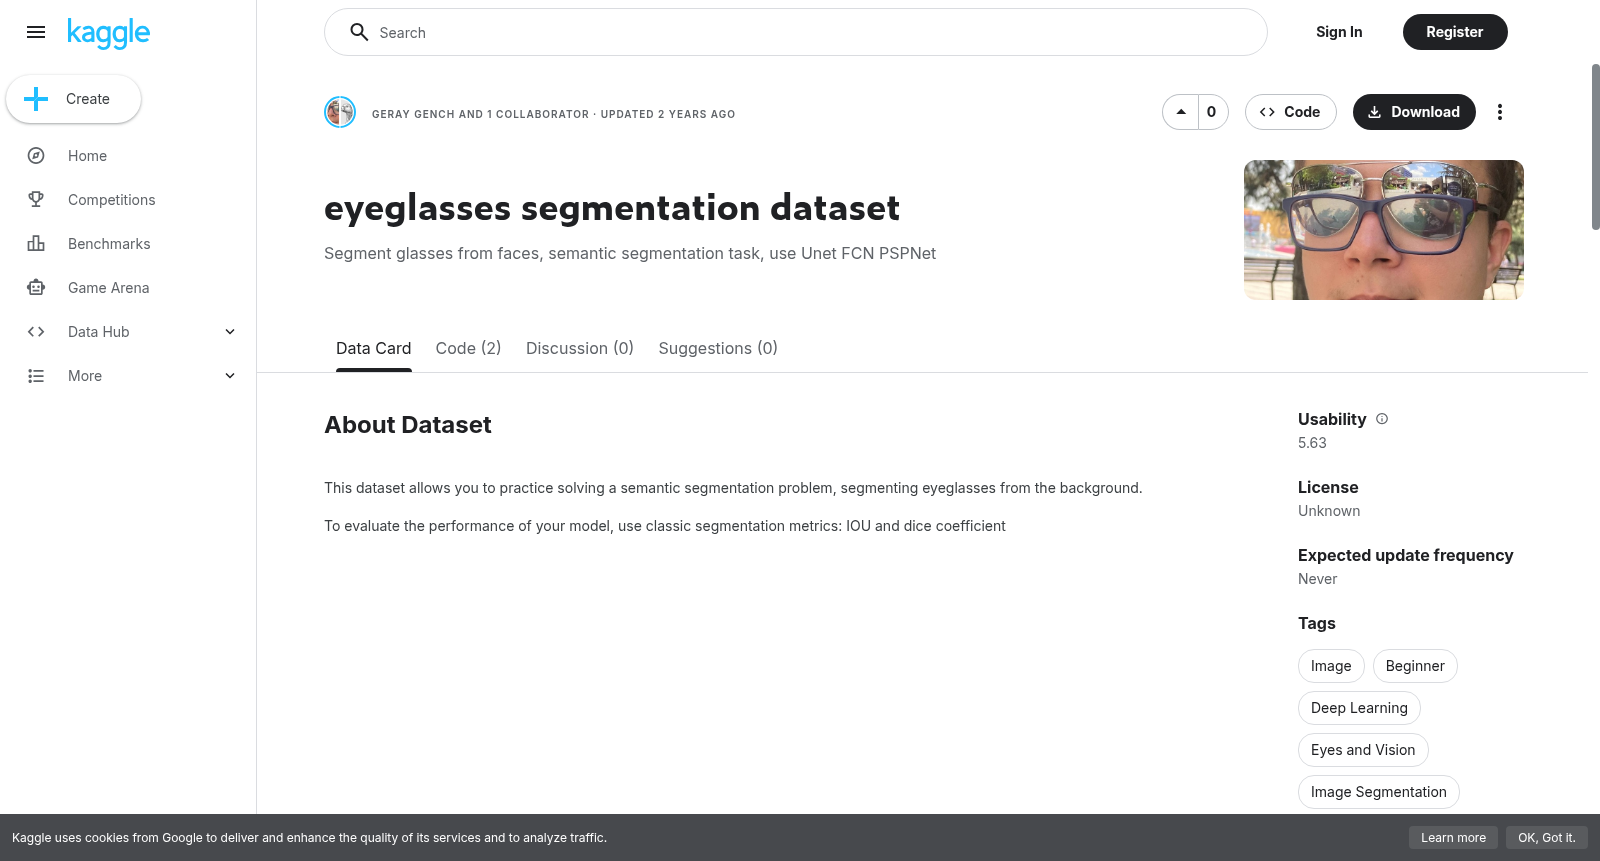Open Home via compass icon
Screen dimensions: 1600x861
coord(36,156)
